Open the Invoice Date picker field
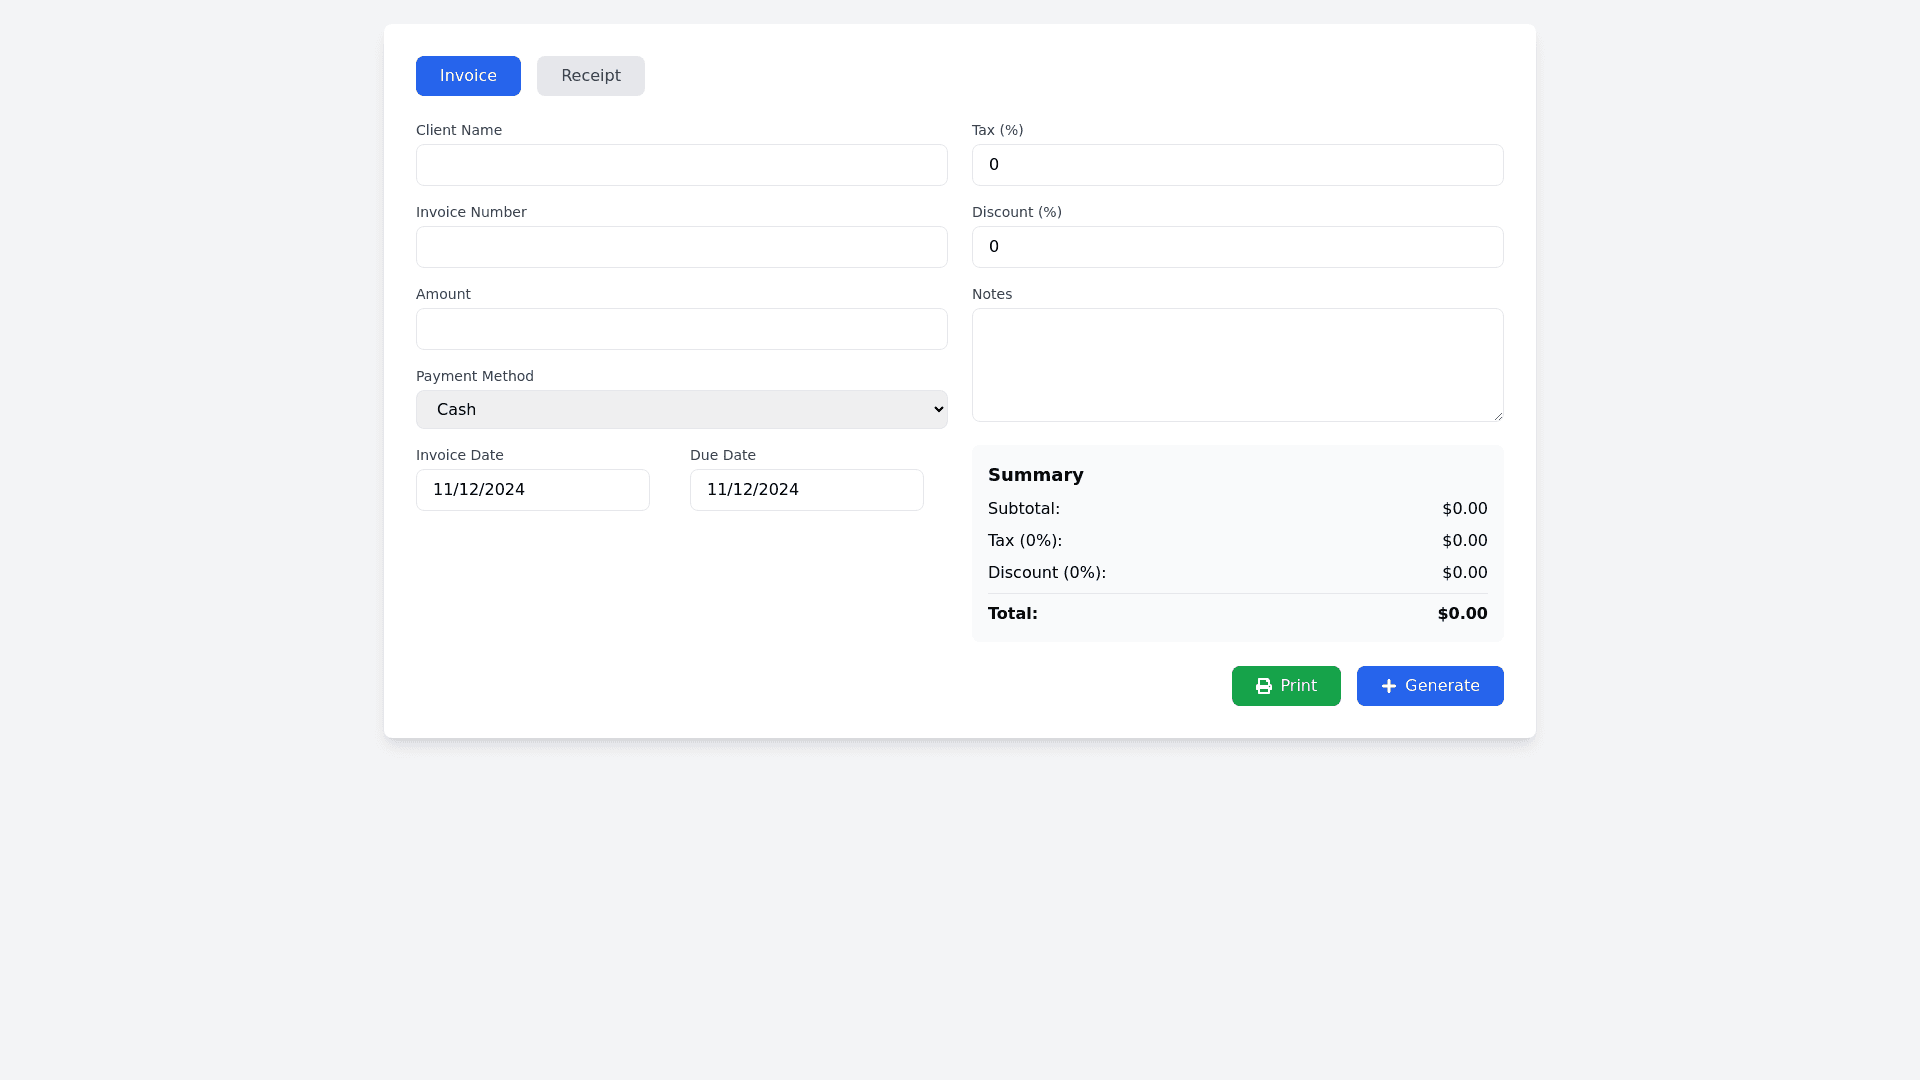 tap(532, 490)
